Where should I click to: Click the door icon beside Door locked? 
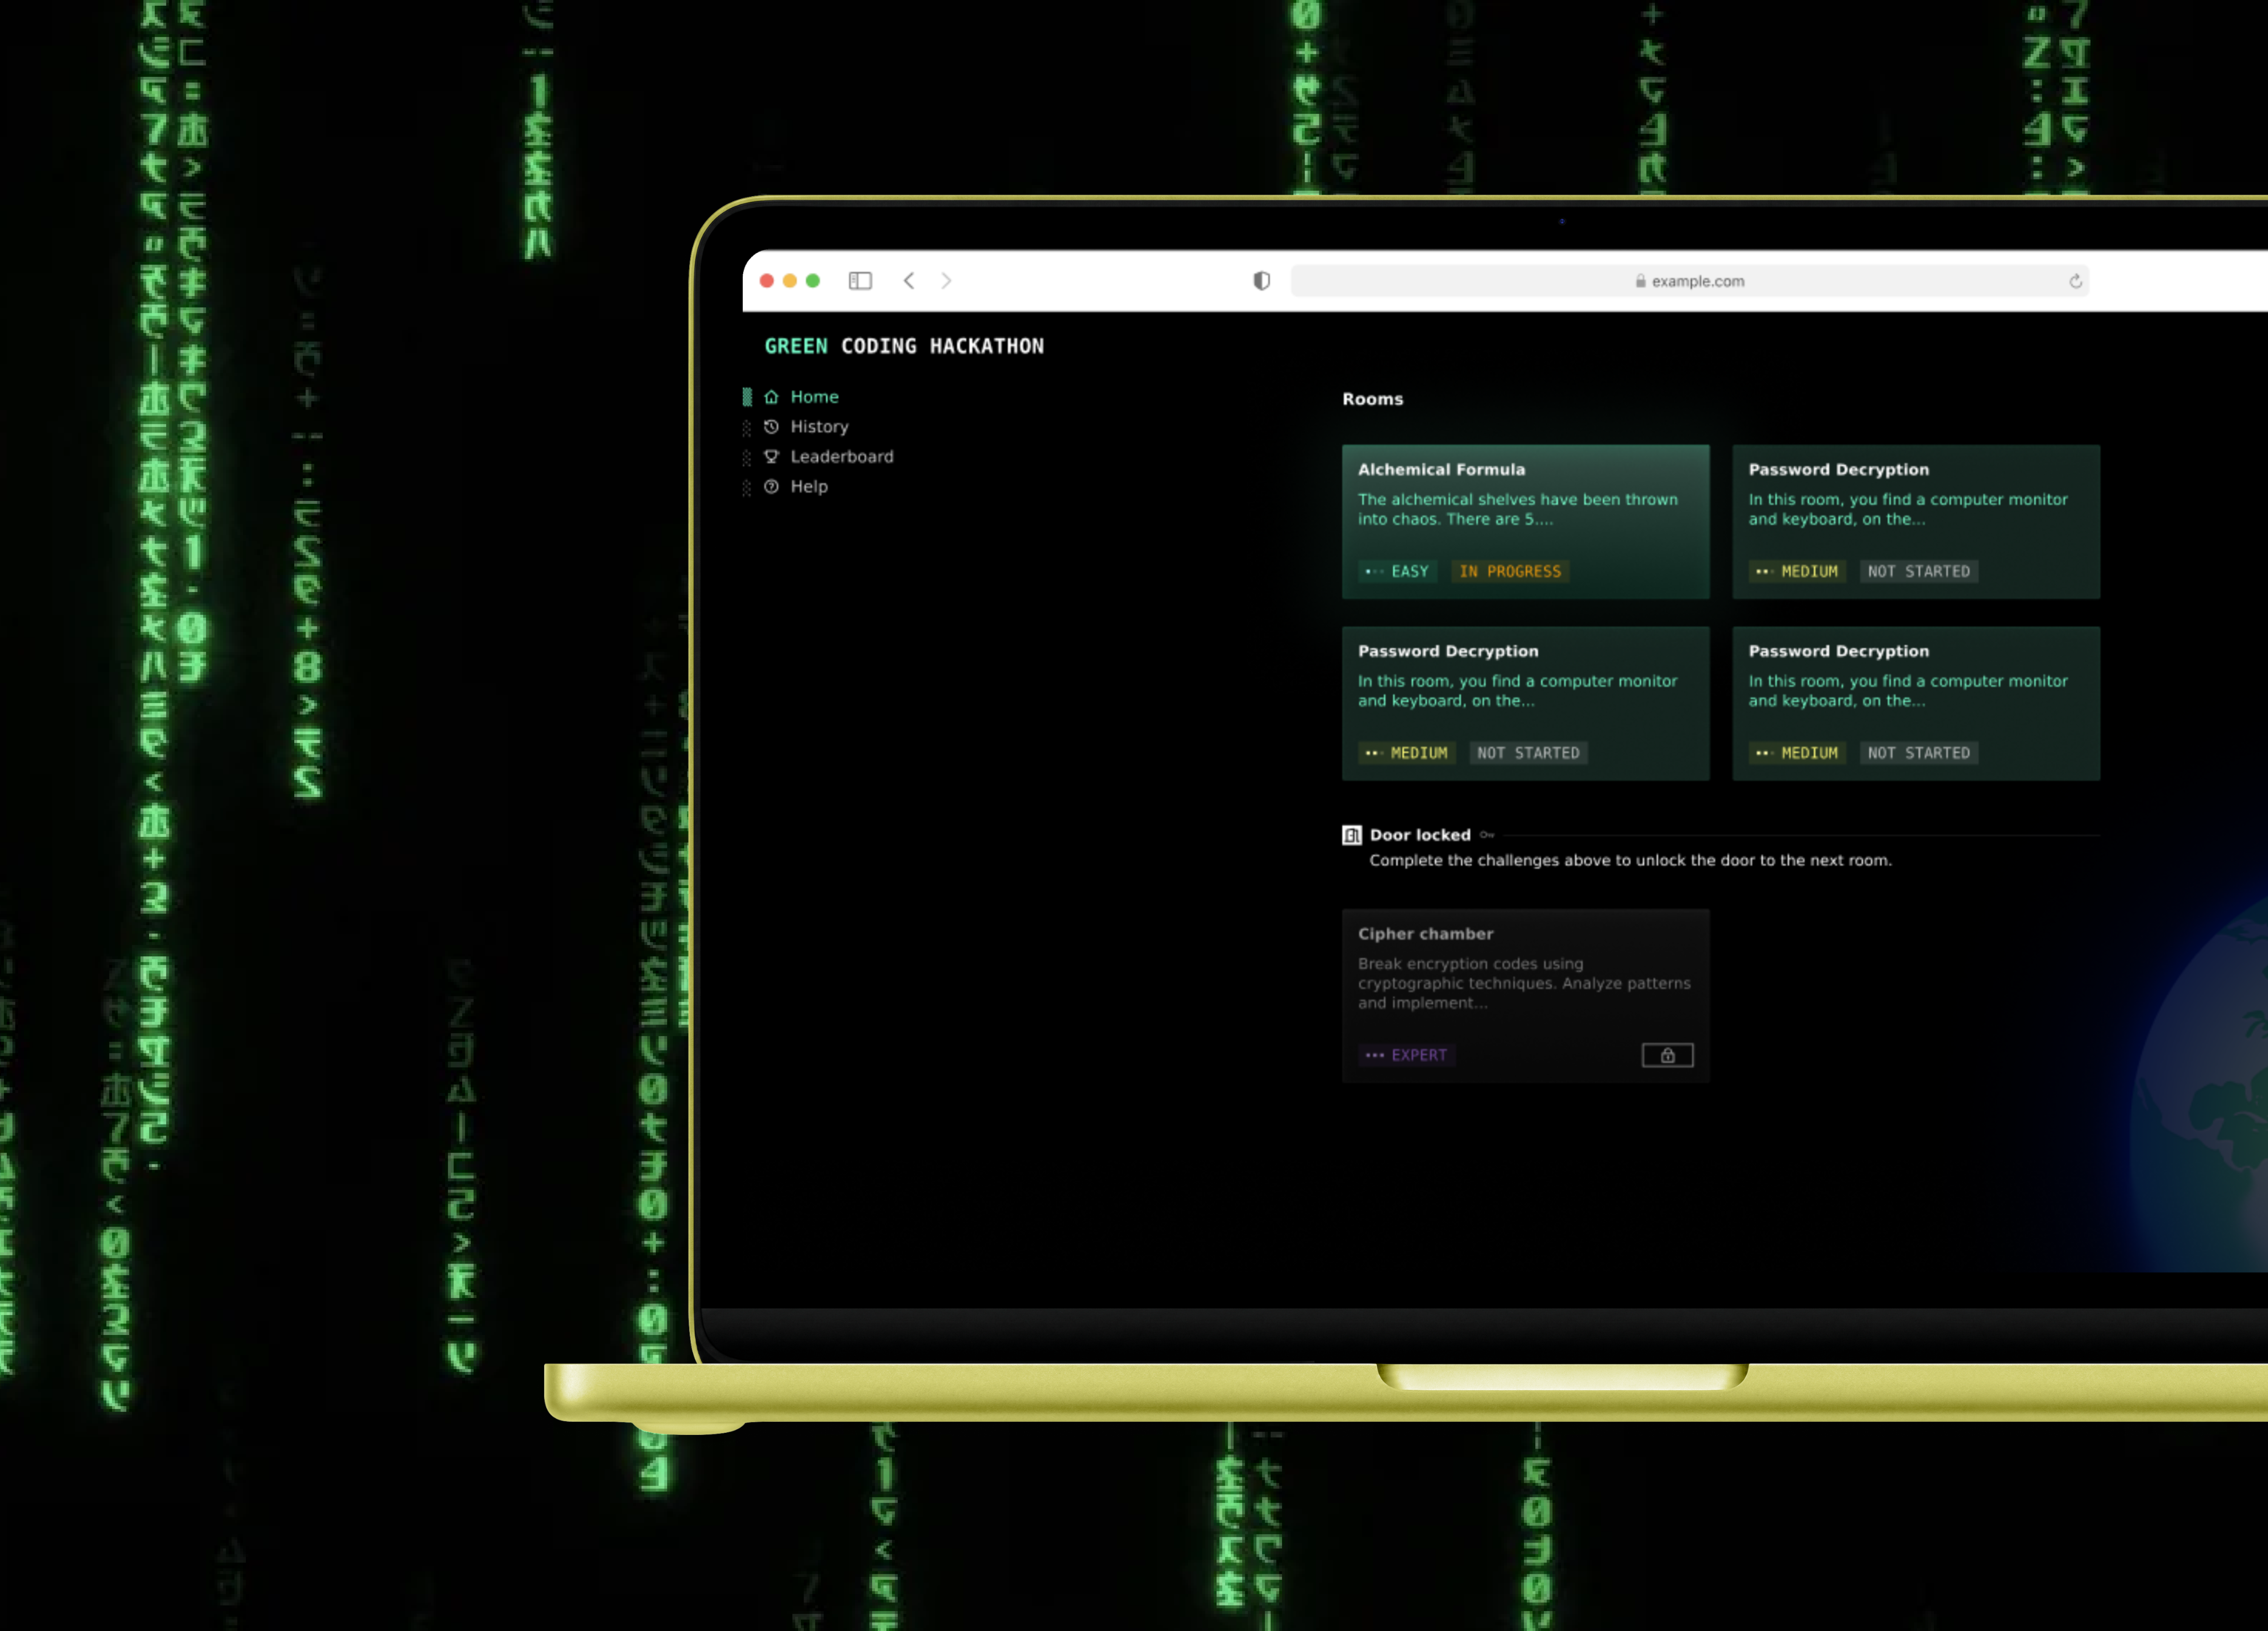[1352, 835]
